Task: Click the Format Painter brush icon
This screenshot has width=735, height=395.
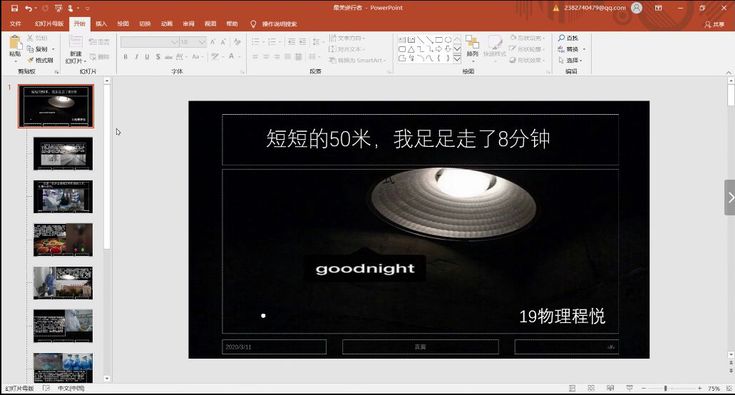Action: [x=31, y=60]
